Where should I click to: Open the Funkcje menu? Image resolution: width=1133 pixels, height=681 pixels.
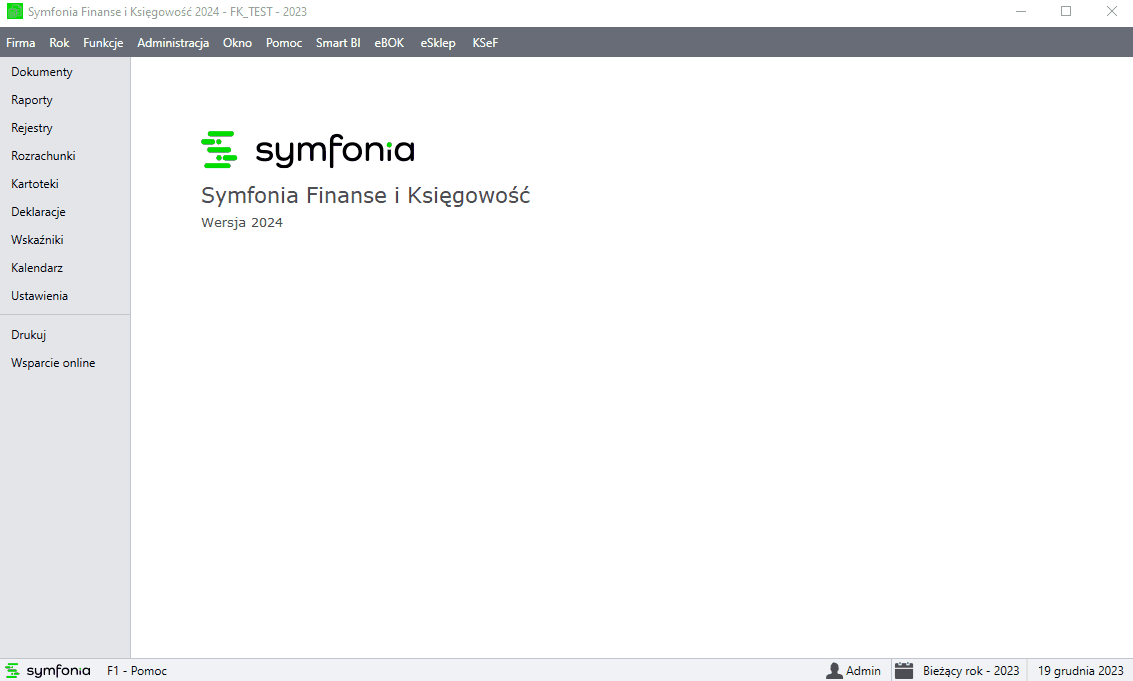coord(103,43)
